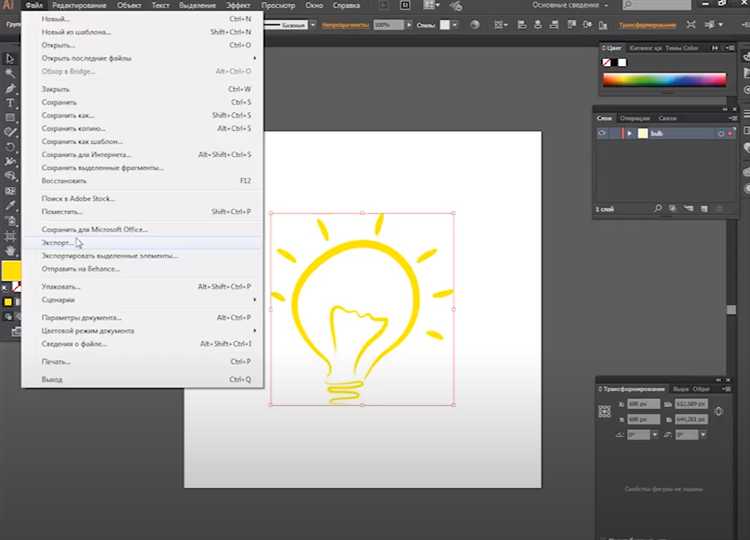Select the Eyedropper tool
The image size is (750, 540).
click(11, 204)
